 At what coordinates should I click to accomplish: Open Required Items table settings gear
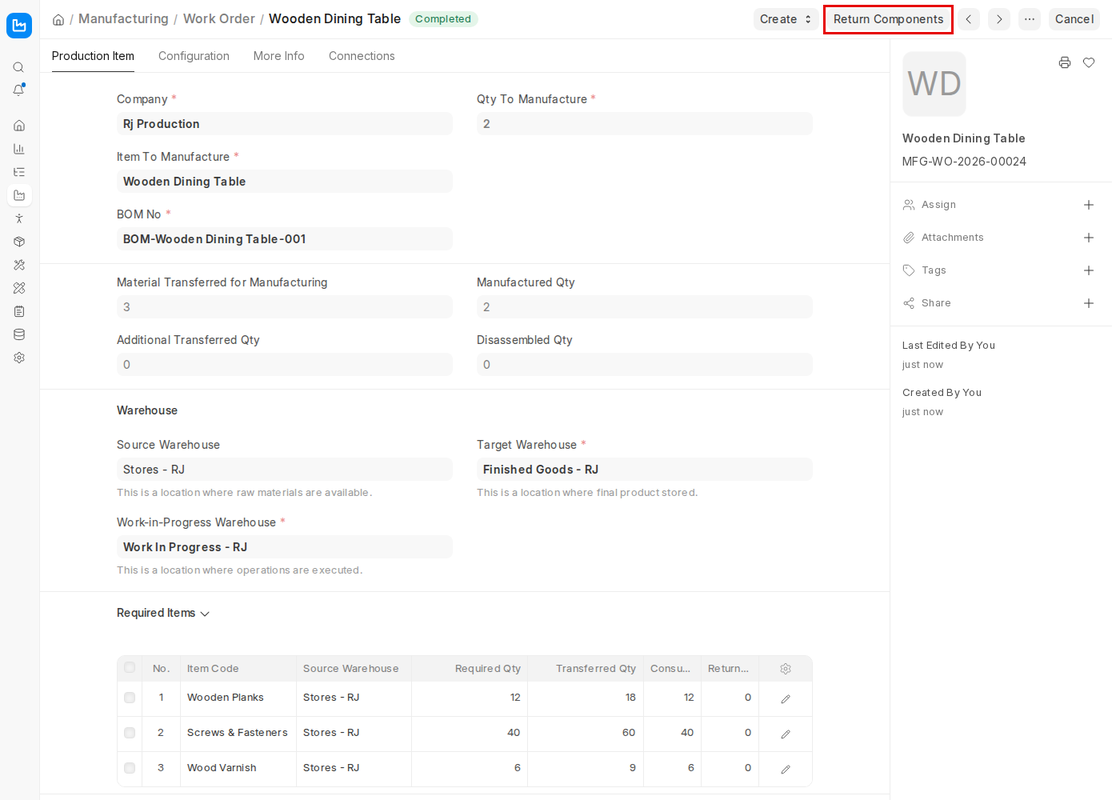point(786,669)
